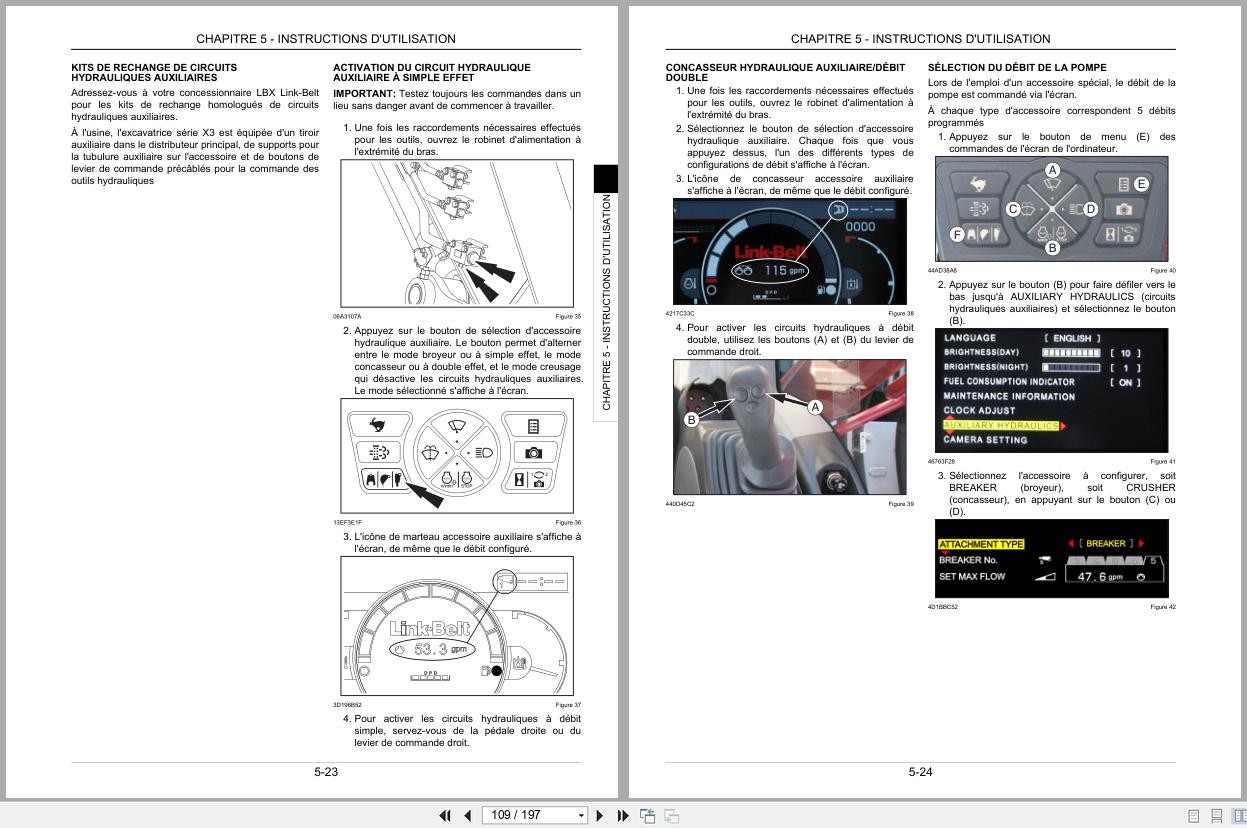The image size is (1247, 828).
Task: Enable continuous scrolling layout
Action: (1216, 815)
